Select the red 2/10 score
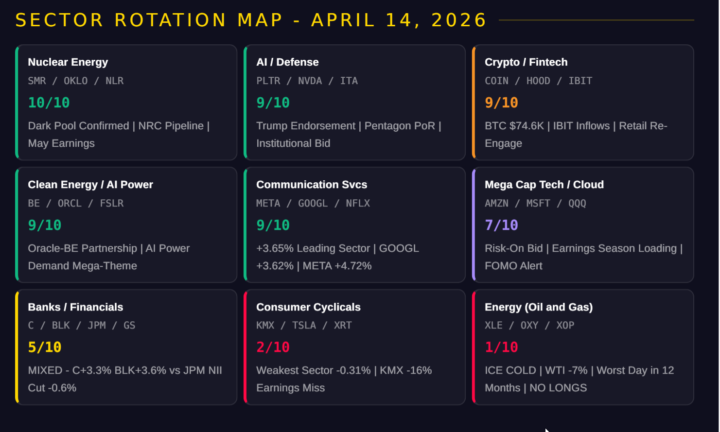Image resolution: width=720 pixels, height=432 pixels. pos(273,347)
